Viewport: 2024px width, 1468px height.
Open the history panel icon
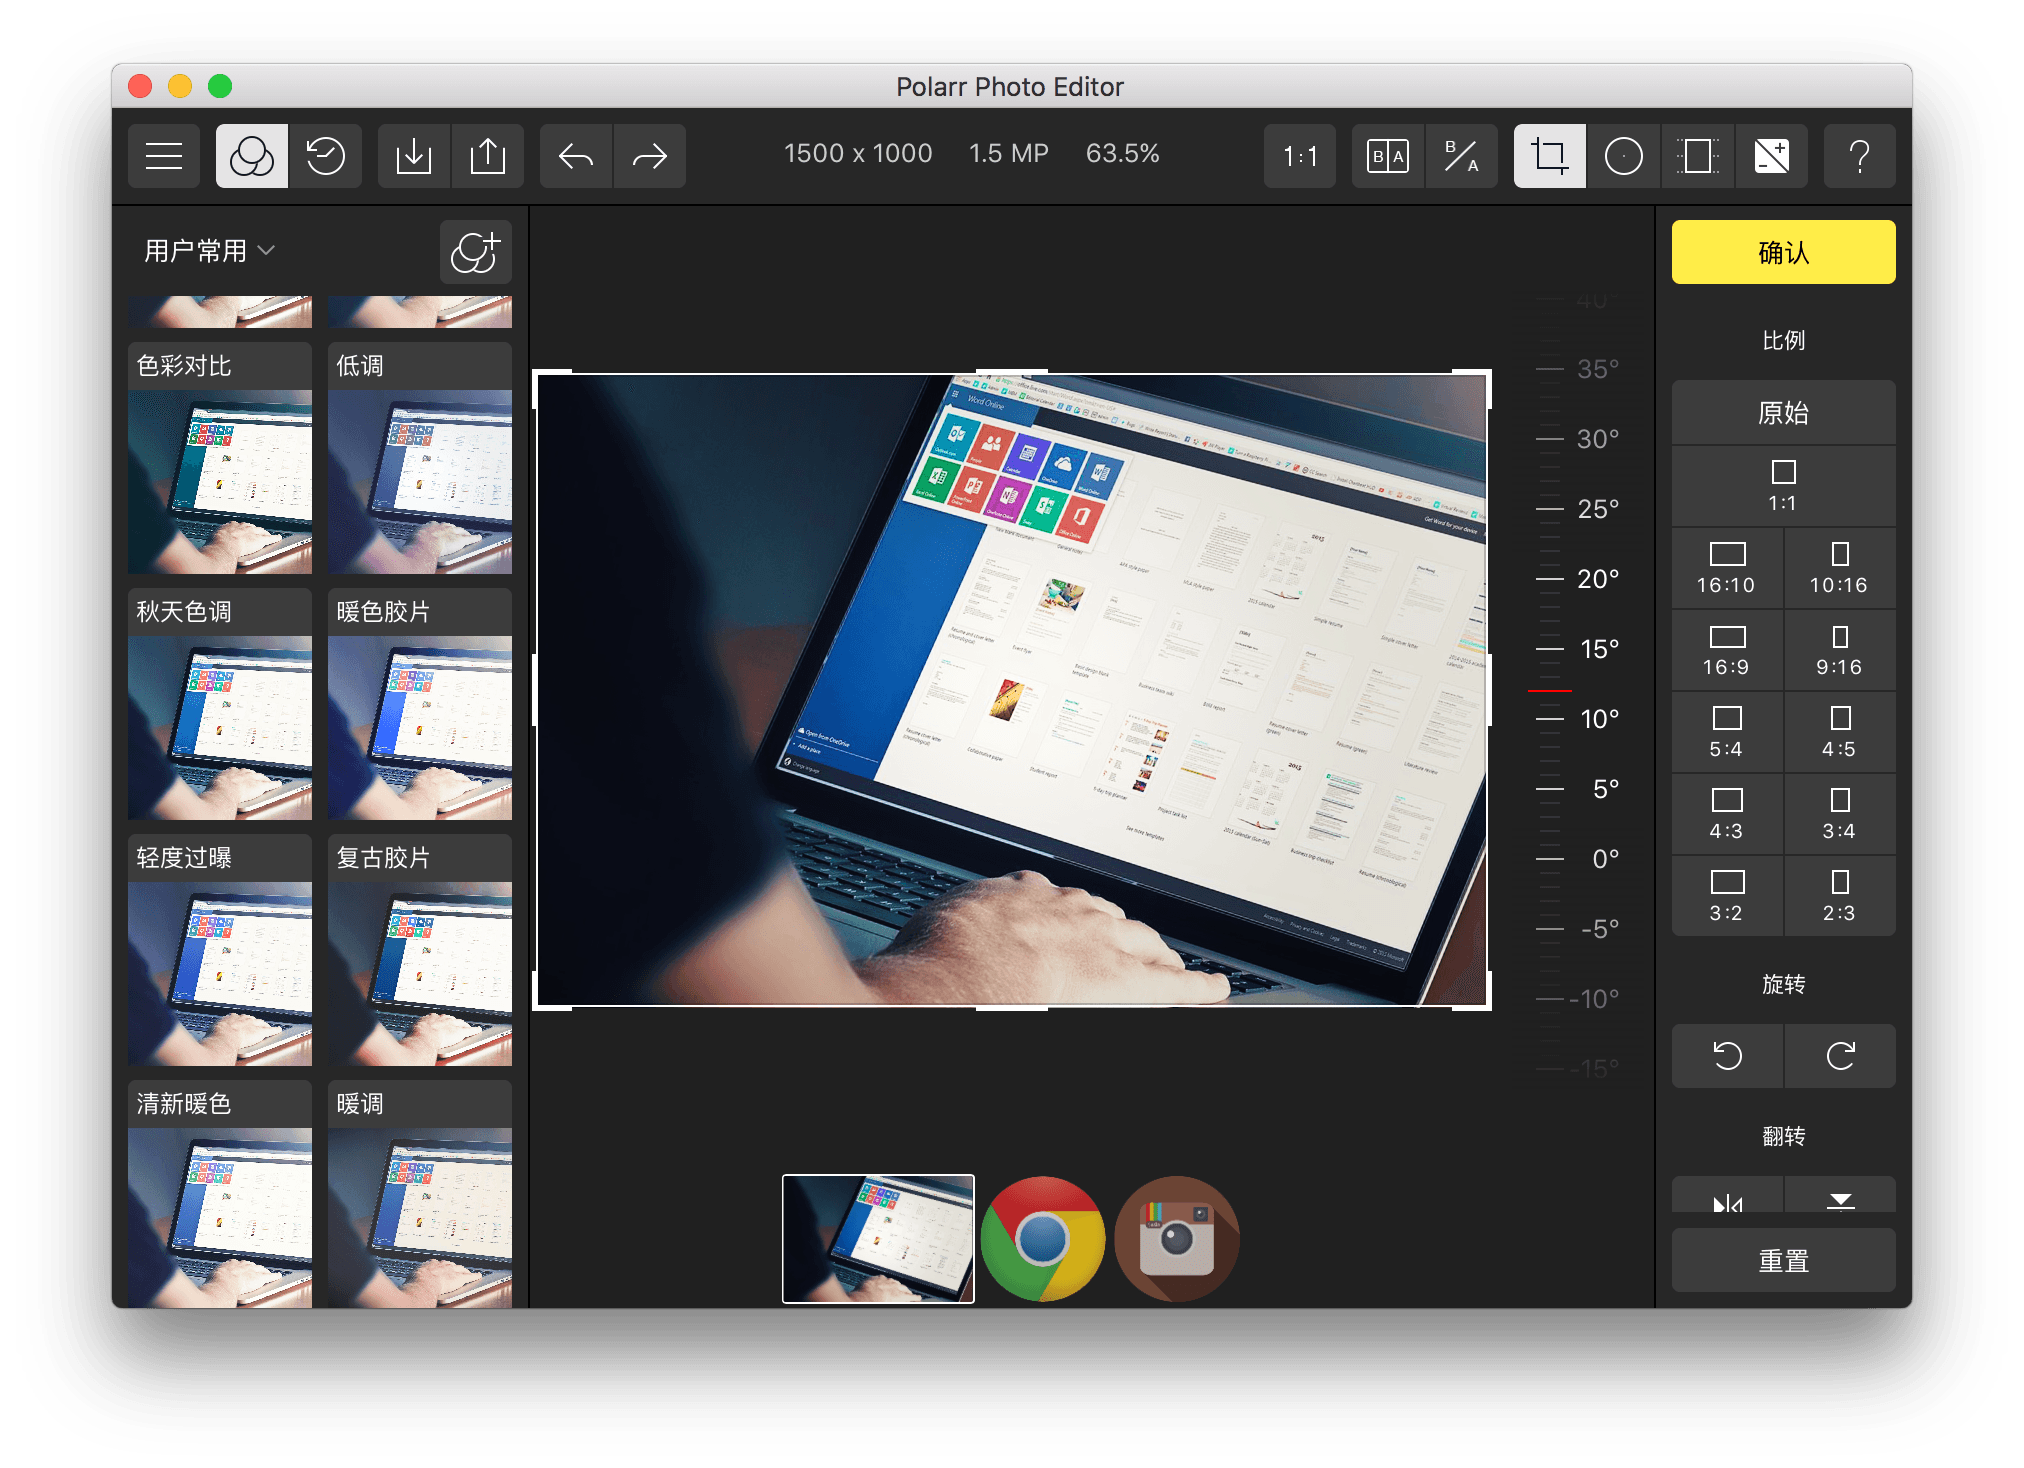coord(325,156)
